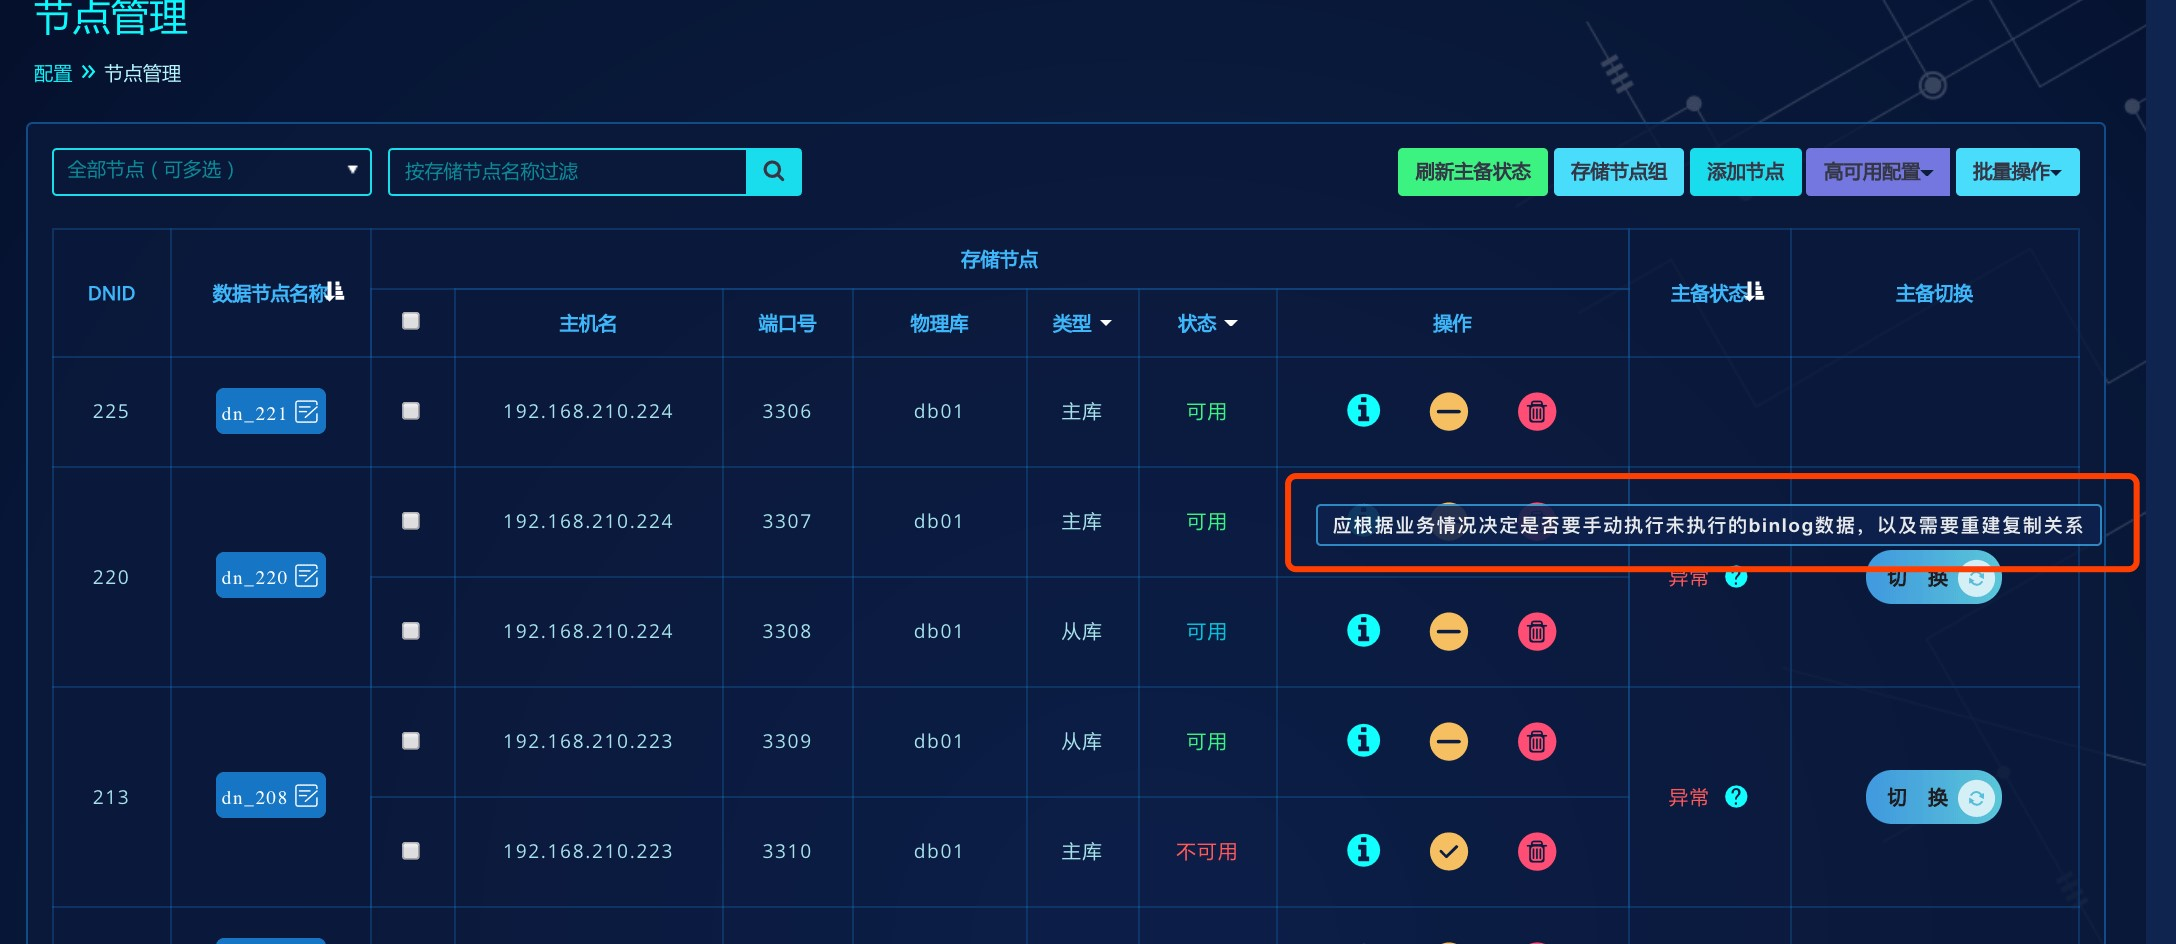Delete storage node on port 3309
Viewport: 2176px width, 944px height.
pyautogui.click(x=1537, y=741)
